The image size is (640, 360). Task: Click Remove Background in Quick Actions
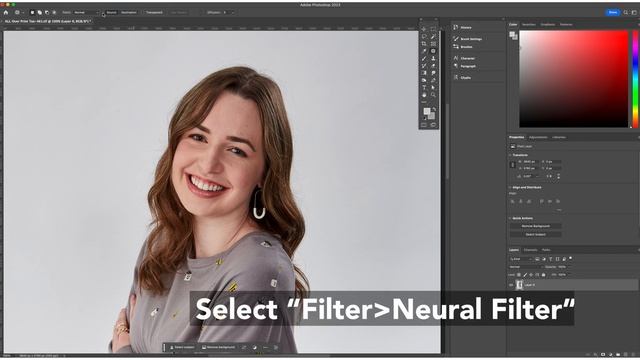[536, 226]
